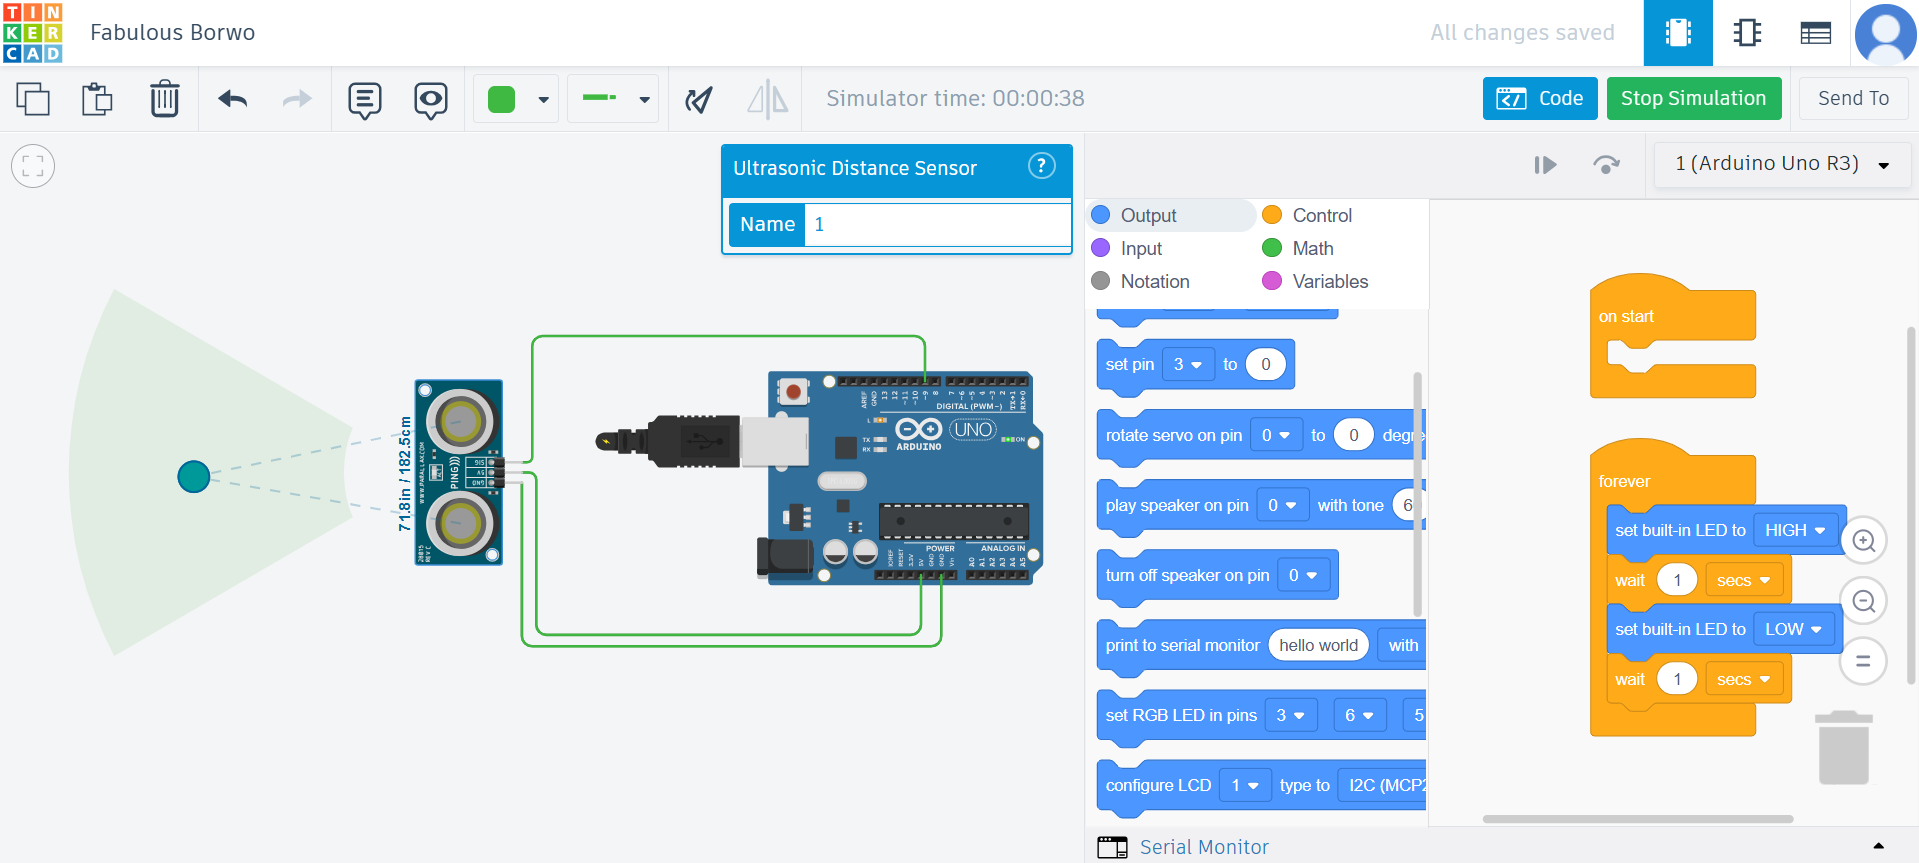Viewport: 1919px width, 863px height.
Task: Click the ultrasonic distance sensor component
Action: point(459,473)
